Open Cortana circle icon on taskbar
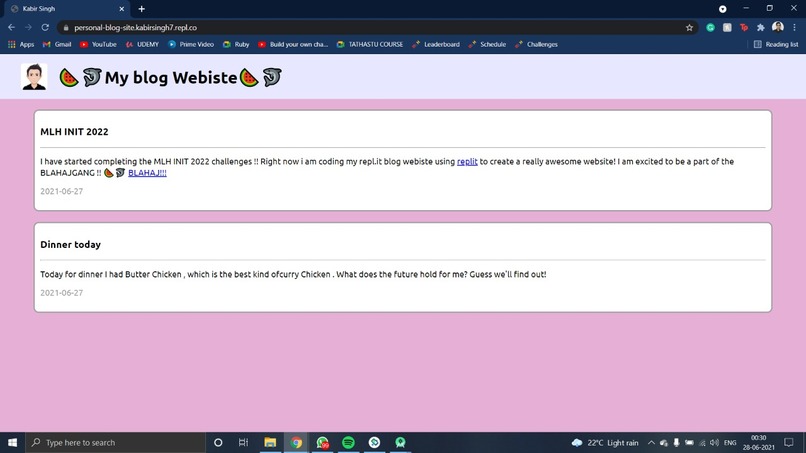Screen dimensions: 806x453 tap(218, 442)
